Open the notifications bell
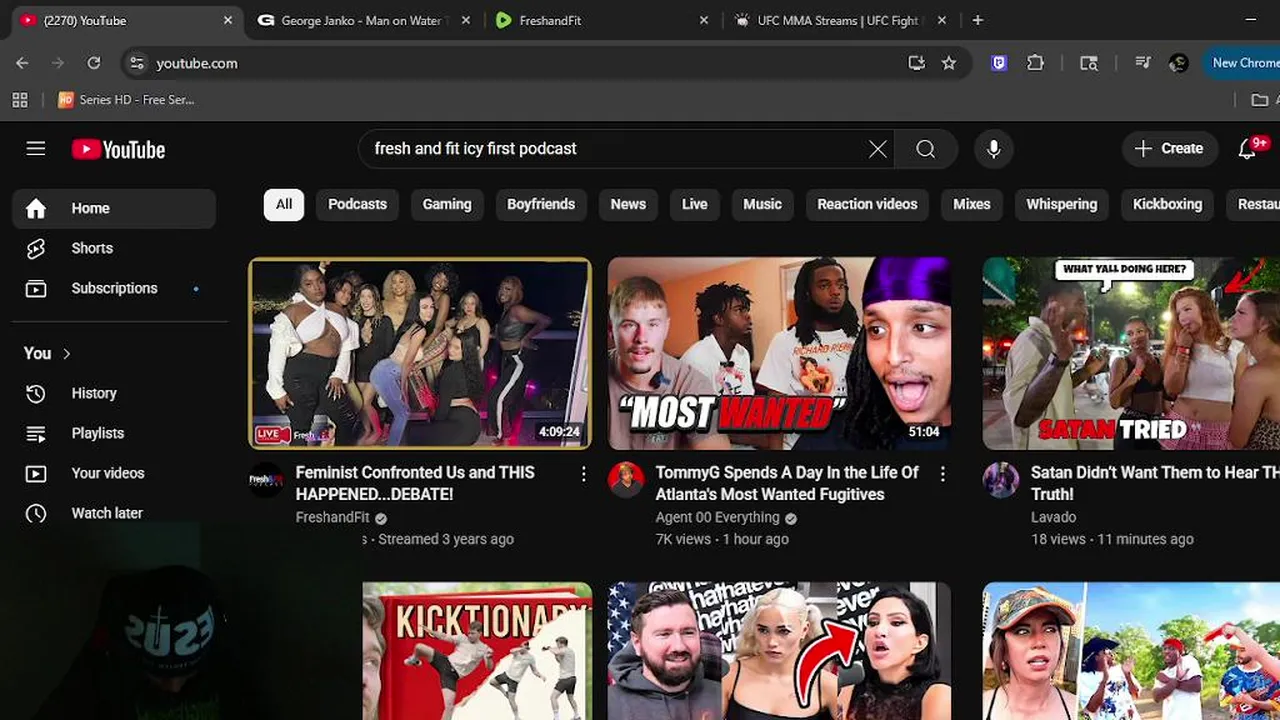Image resolution: width=1280 pixels, height=720 pixels. 1247,149
